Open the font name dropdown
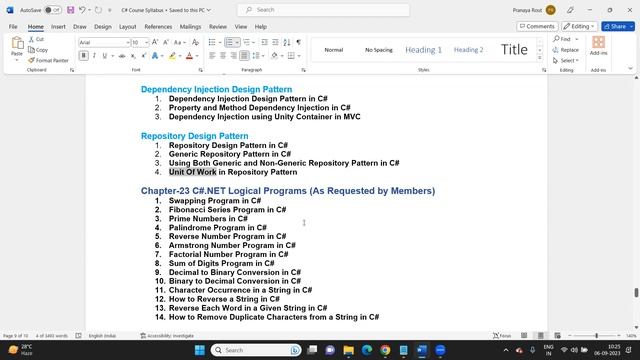This screenshot has height=360, width=640. coord(128,42)
